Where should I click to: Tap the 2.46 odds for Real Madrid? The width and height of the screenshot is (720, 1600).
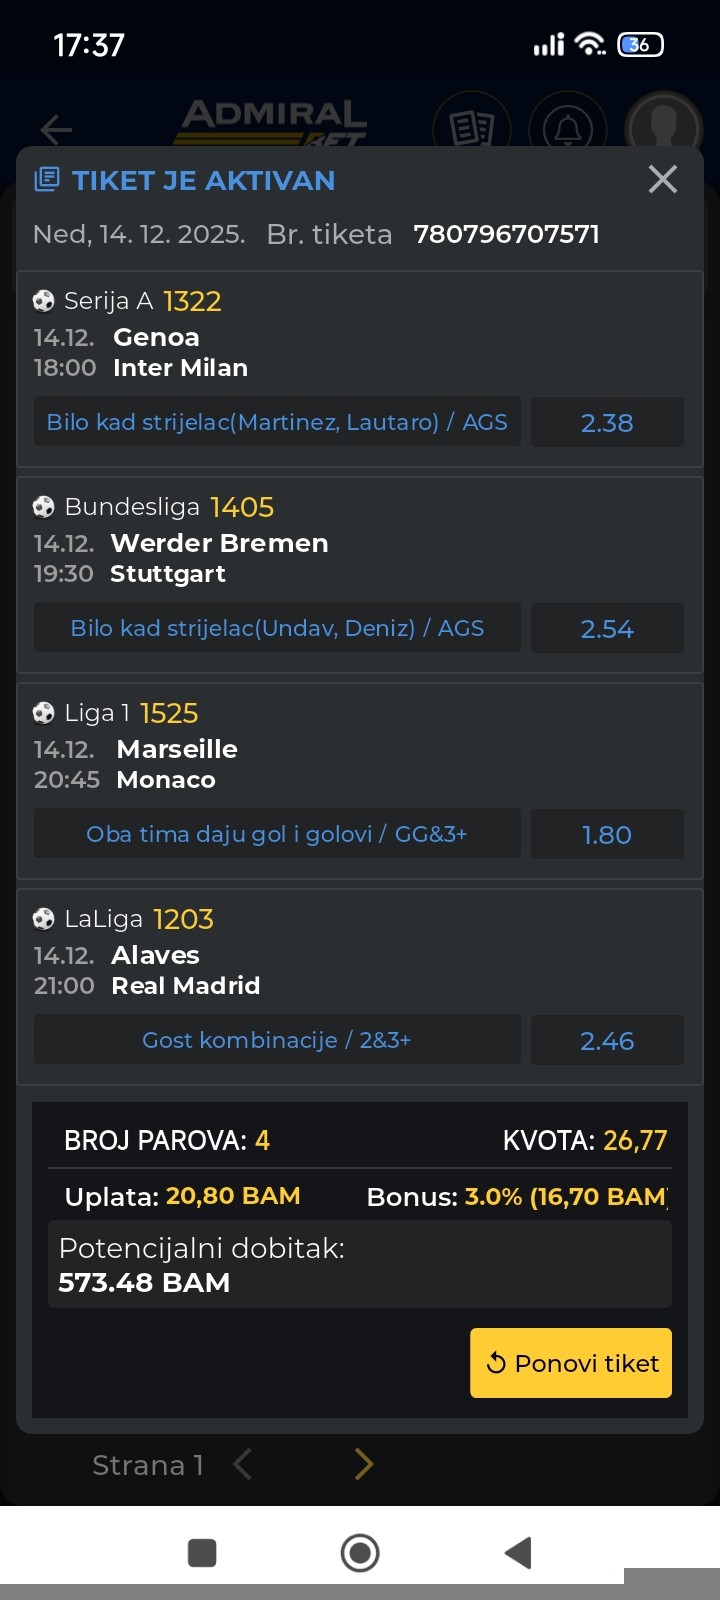607,1040
